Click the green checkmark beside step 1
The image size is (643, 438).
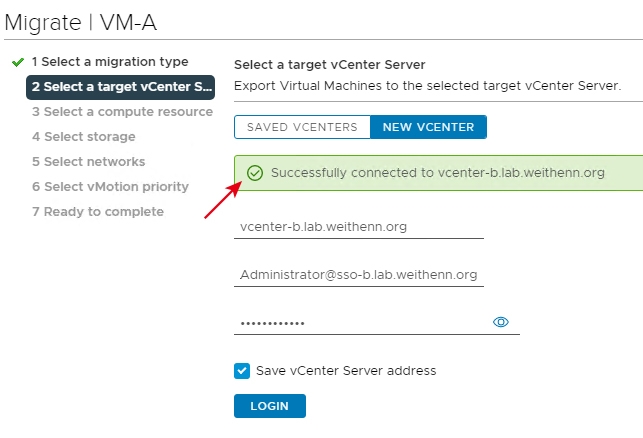point(18,62)
